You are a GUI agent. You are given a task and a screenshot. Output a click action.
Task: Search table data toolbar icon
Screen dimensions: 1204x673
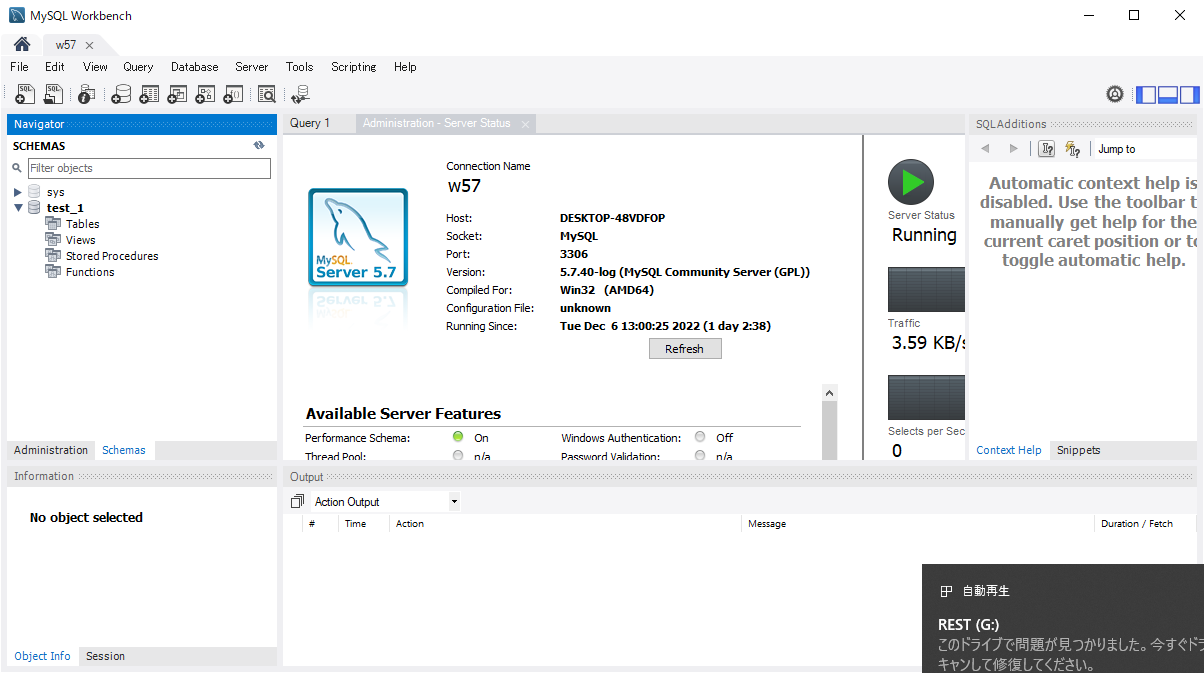(267, 94)
